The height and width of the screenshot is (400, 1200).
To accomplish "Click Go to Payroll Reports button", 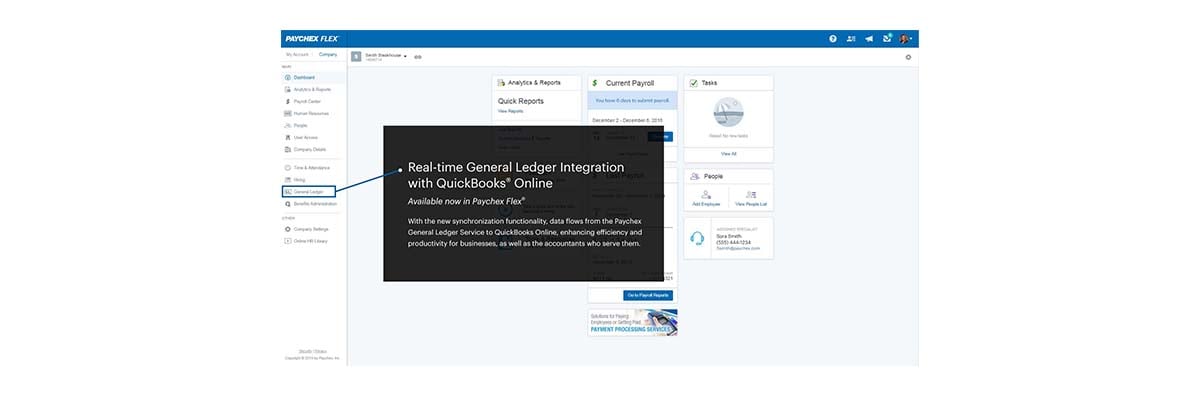I will click(x=648, y=296).
